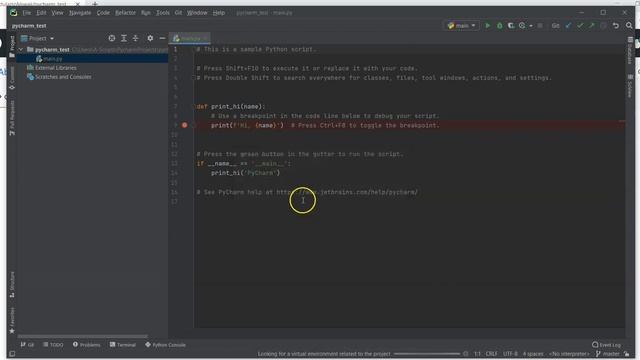Click the profiler run icon in toolbar

(522, 26)
